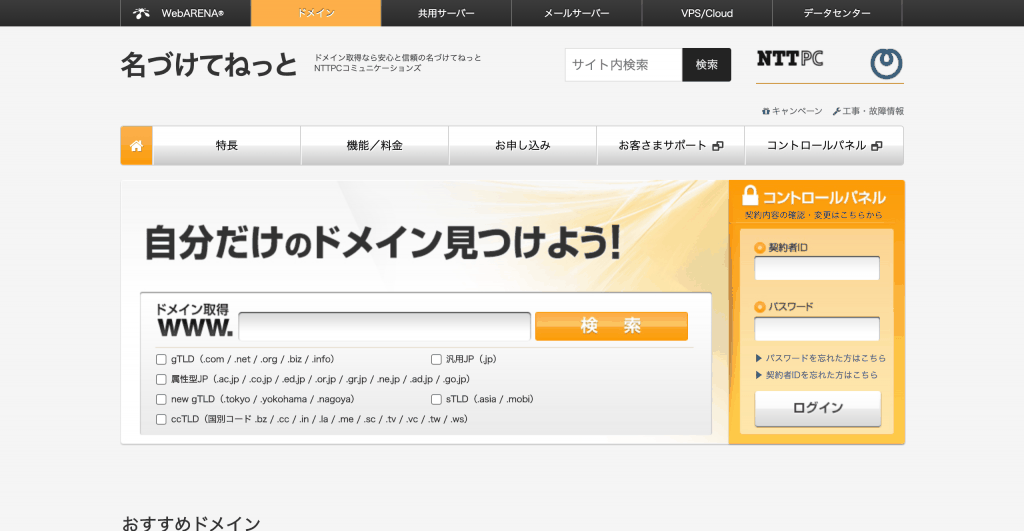The height and width of the screenshot is (531, 1024).
Task: Click the おすすめドメイン heading
Action: point(191,523)
